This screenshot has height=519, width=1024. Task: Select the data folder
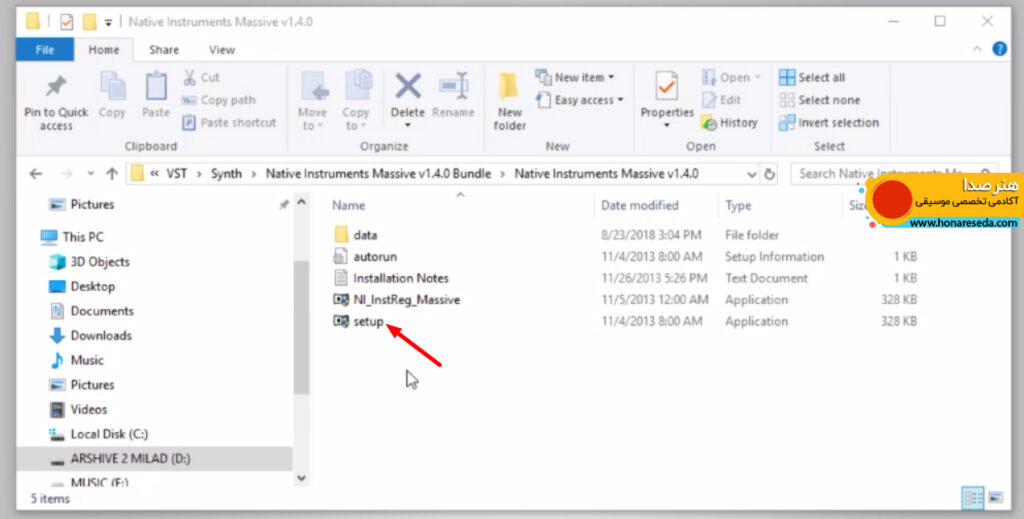(x=365, y=235)
